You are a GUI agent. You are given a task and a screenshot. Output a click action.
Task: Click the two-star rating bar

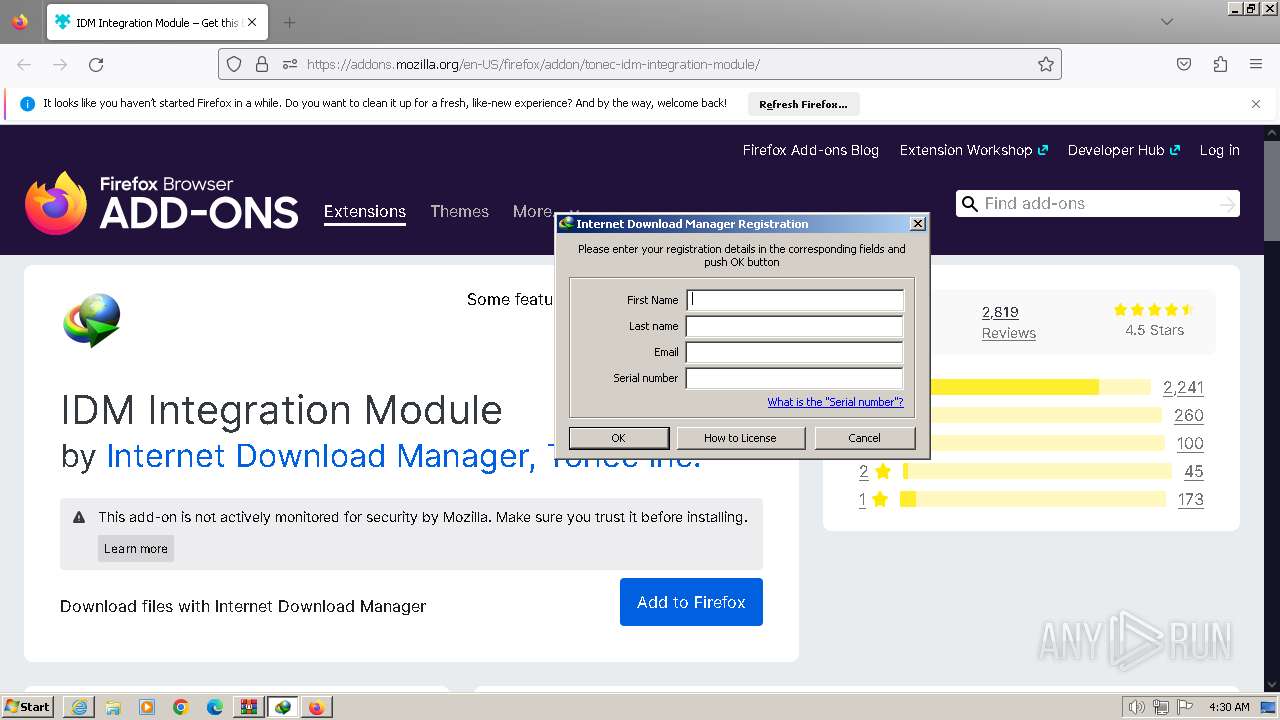(1037, 471)
